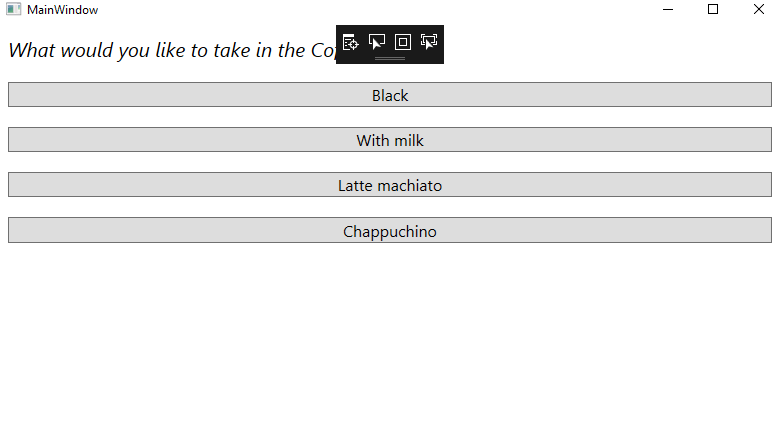
Task: Close the MainWindow application
Action: (x=758, y=9)
